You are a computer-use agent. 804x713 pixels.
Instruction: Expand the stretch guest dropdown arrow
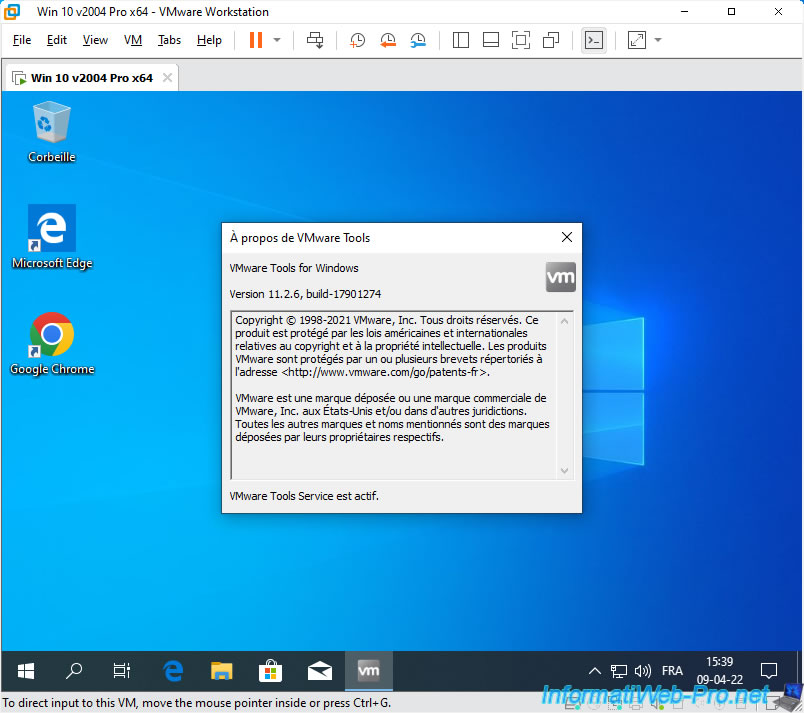click(658, 40)
